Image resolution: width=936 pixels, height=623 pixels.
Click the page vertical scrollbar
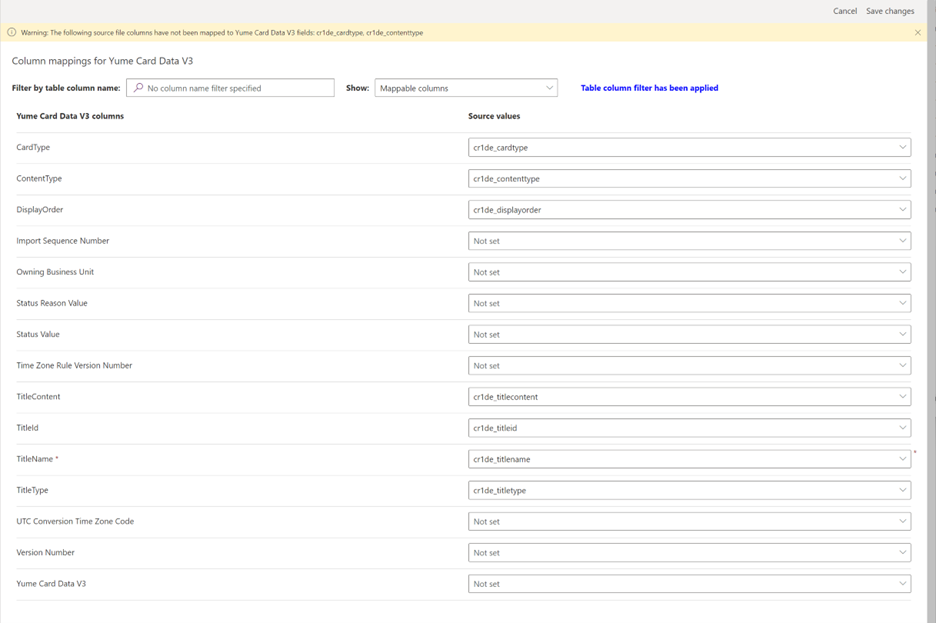(931, 312)
